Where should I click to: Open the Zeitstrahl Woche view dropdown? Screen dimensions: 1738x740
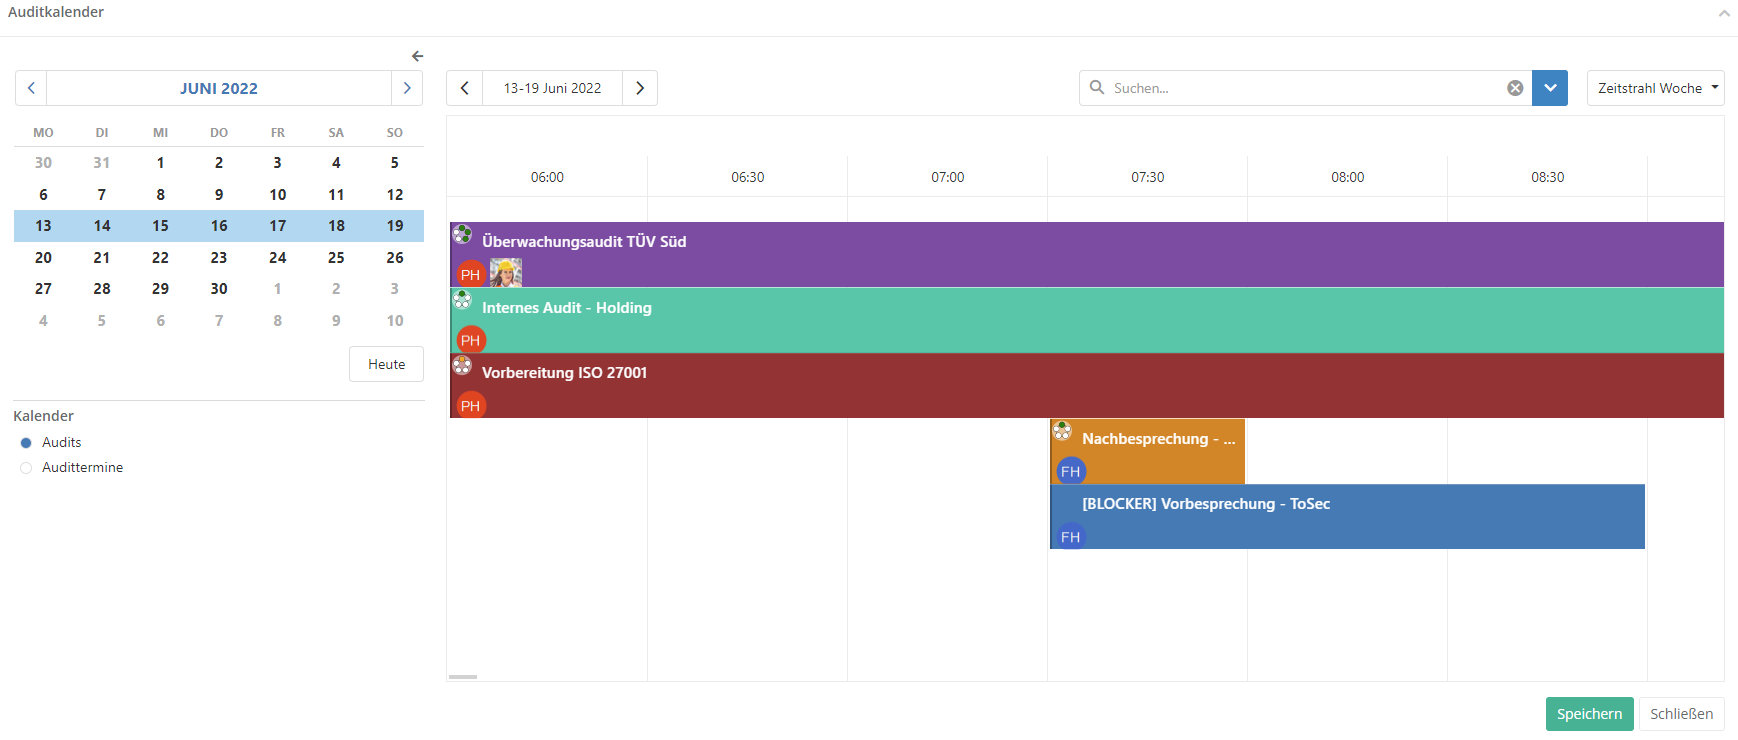(1655, 88)
